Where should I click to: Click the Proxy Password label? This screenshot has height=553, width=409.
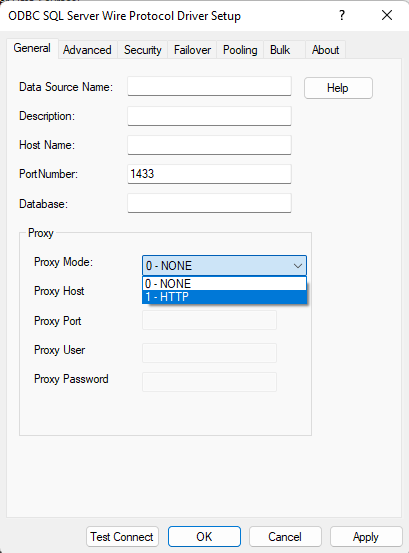coord(71,379)
